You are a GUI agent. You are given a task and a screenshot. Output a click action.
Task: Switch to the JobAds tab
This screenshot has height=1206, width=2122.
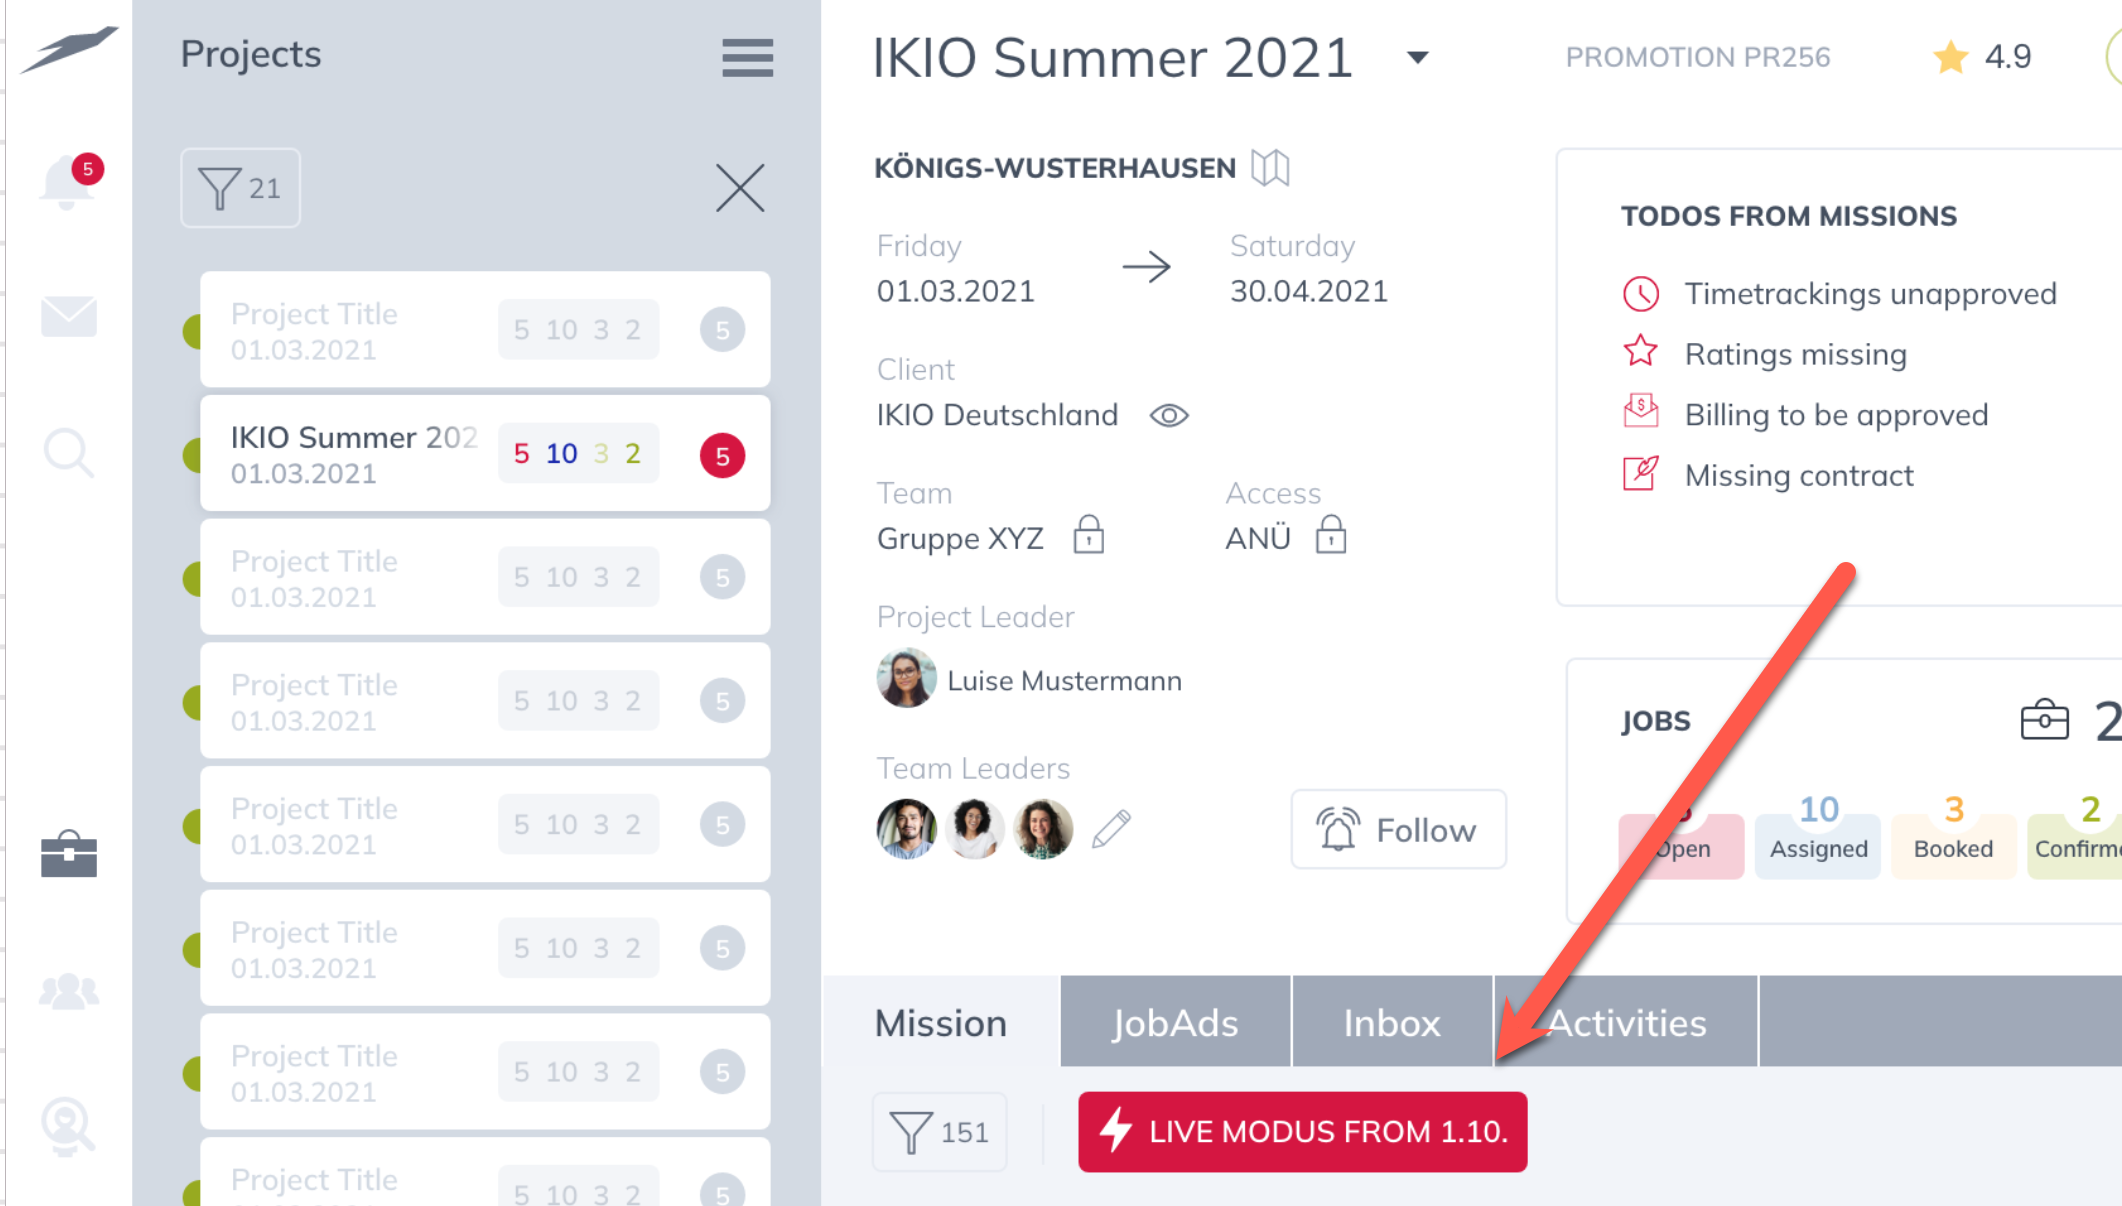click(x=1175, y=1022)
